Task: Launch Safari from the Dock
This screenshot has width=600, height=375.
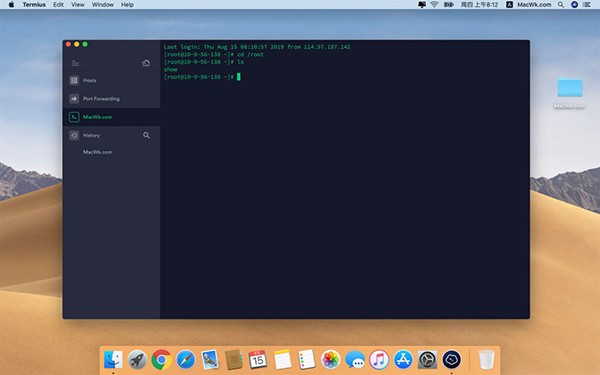Action: [x=186, y=360]
